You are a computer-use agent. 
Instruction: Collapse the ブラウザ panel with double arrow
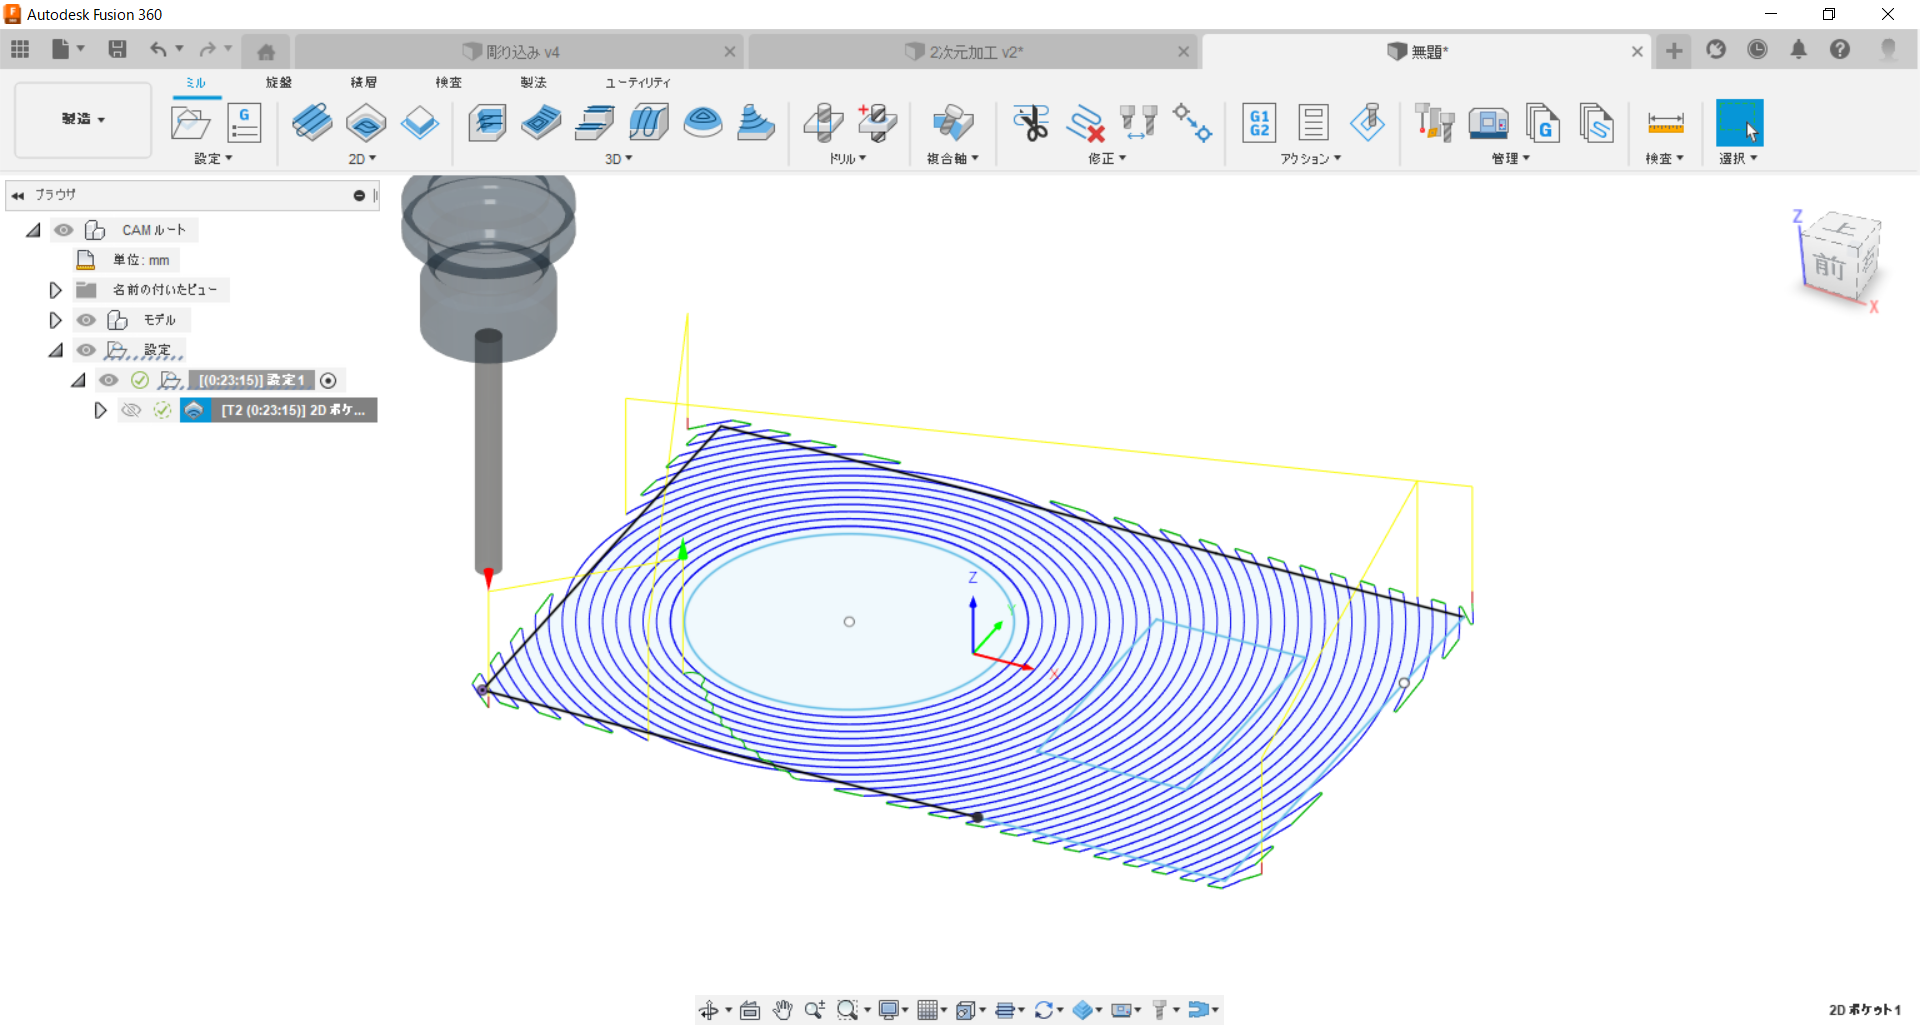[18, 195]
